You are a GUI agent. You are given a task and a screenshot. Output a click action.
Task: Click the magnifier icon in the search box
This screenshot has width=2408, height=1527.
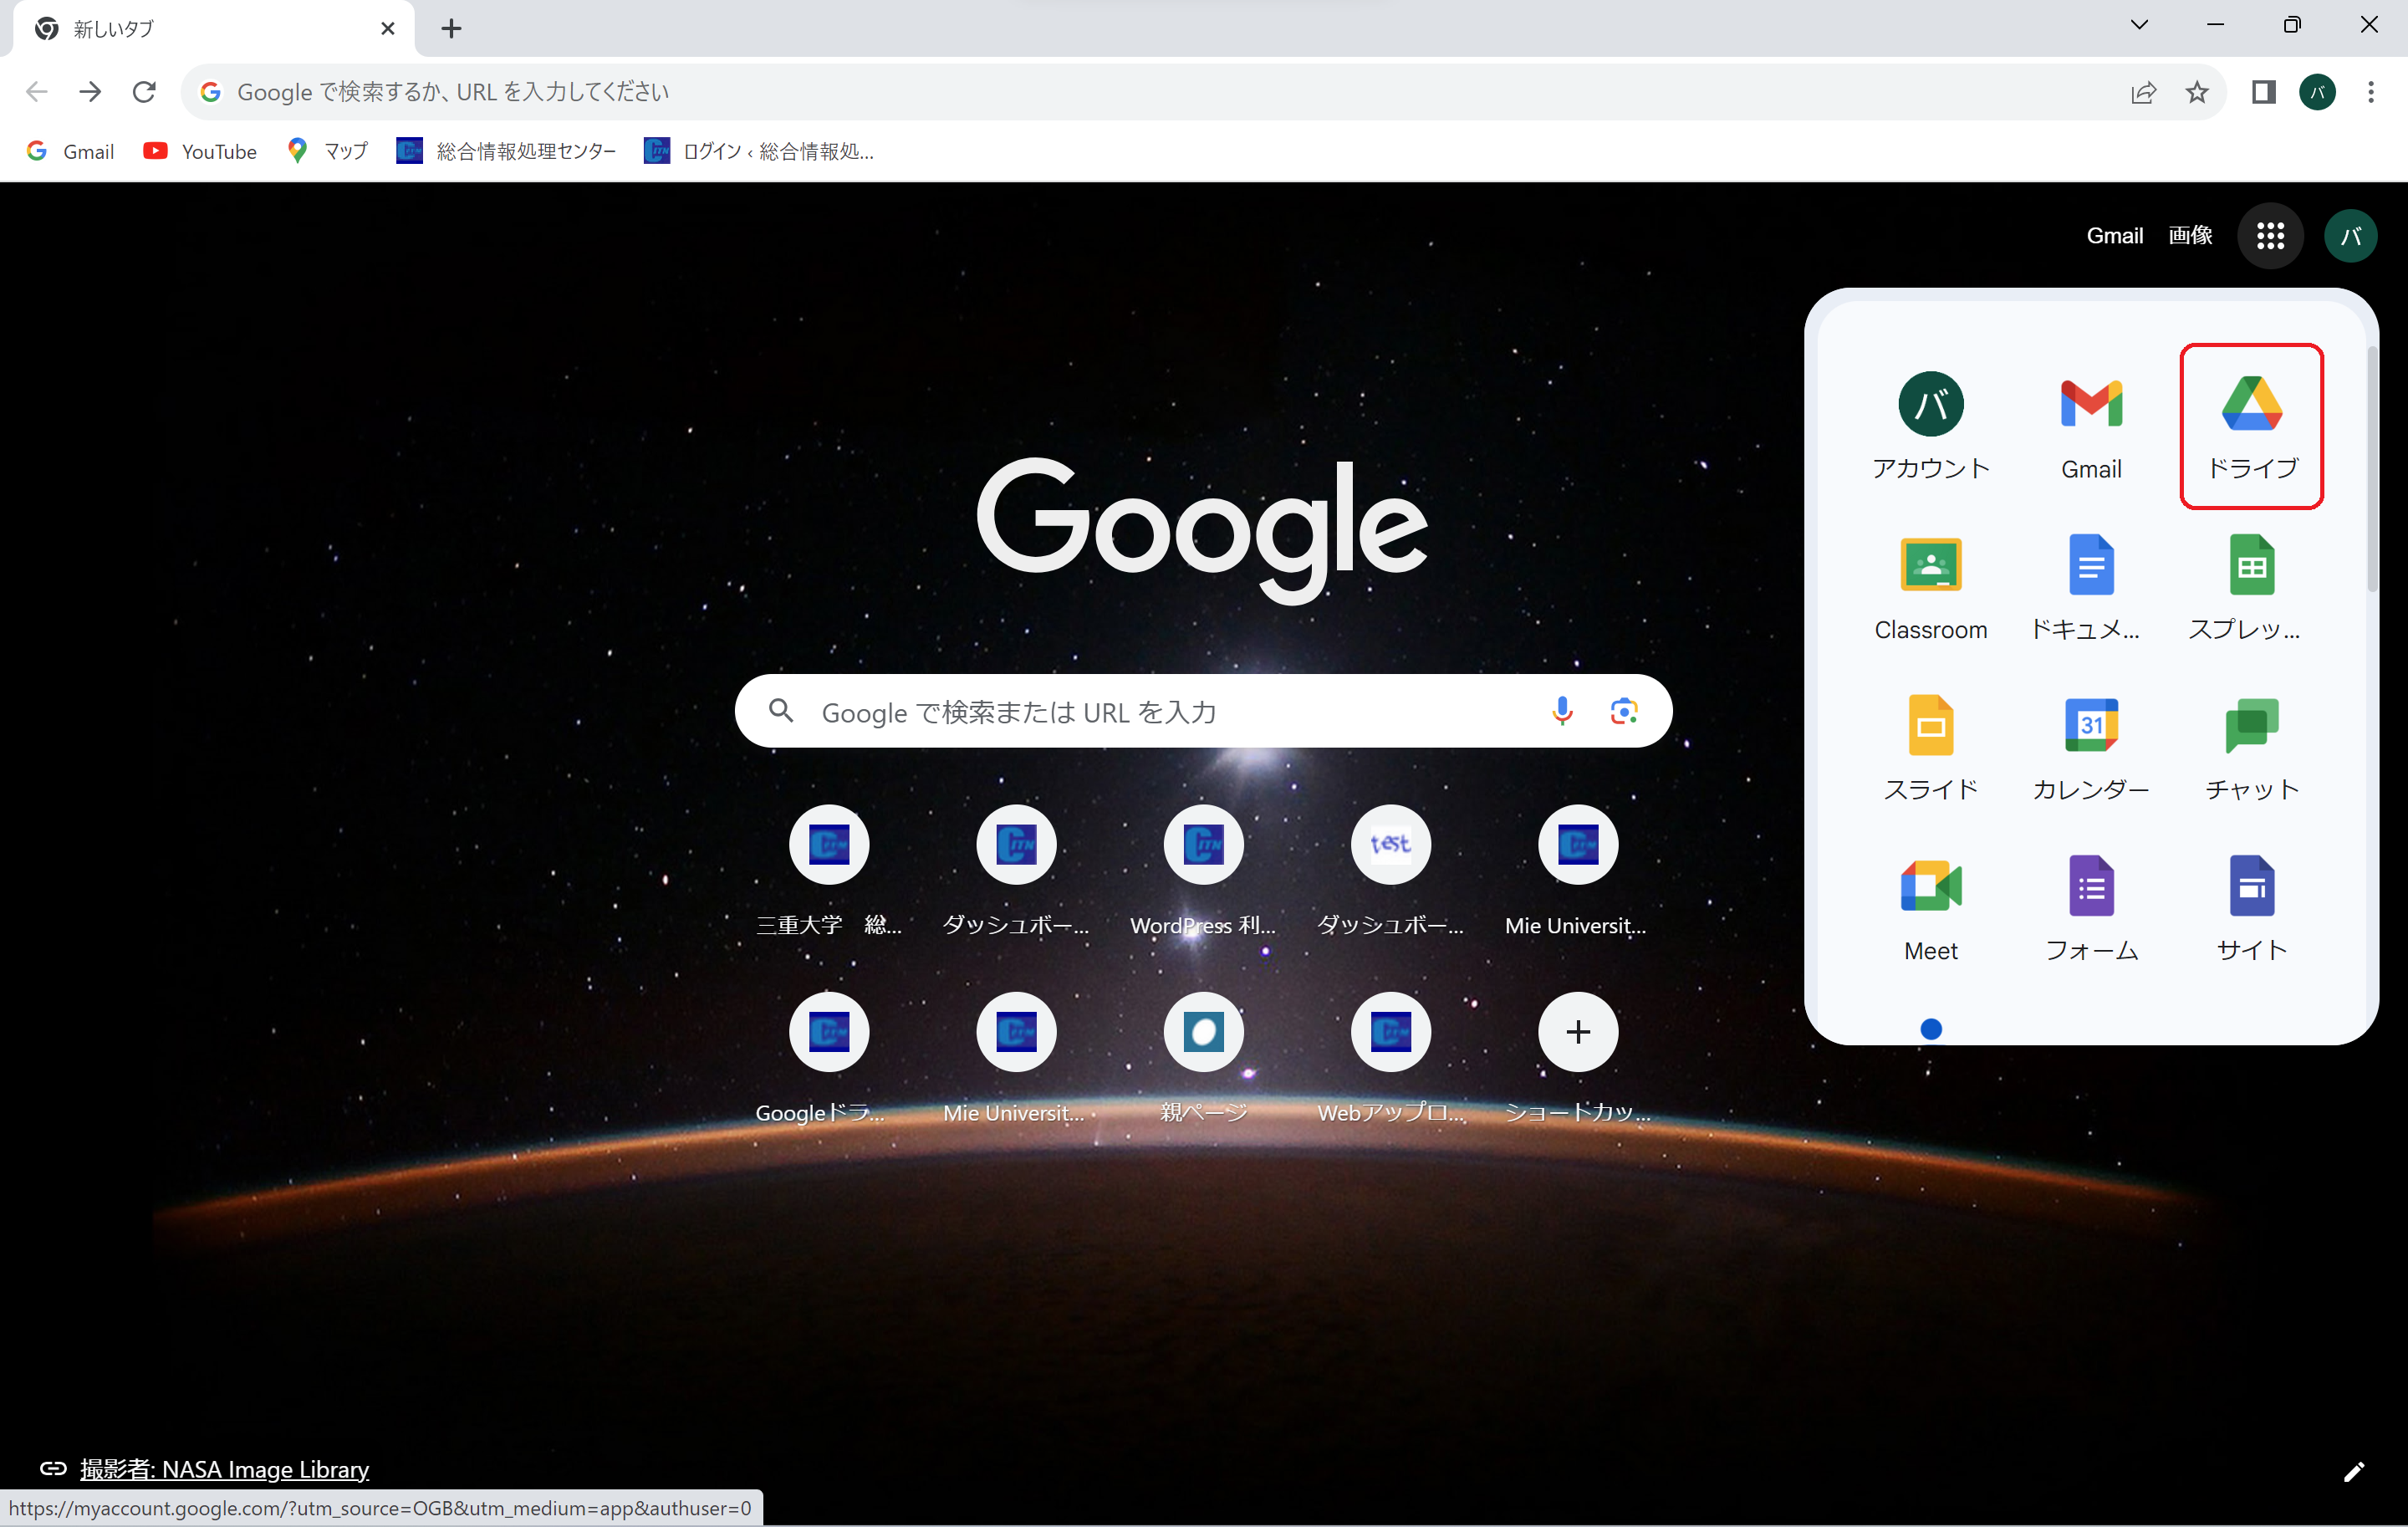[781, 711]
